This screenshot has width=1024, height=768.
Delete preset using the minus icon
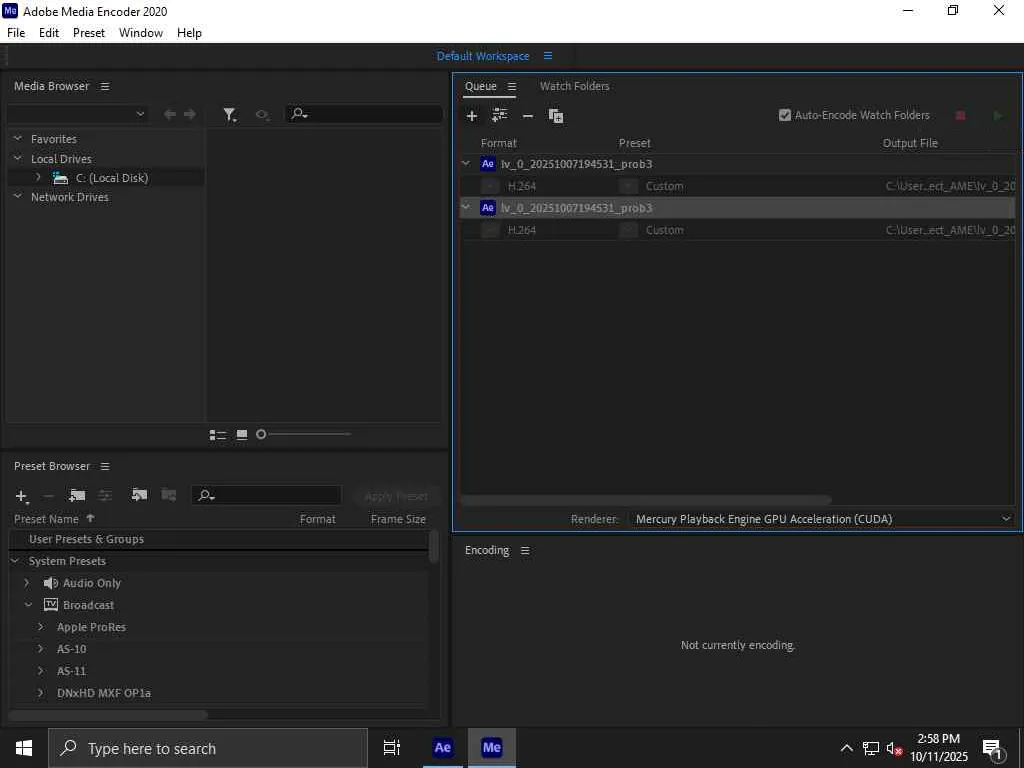click(x=48, y=496)
